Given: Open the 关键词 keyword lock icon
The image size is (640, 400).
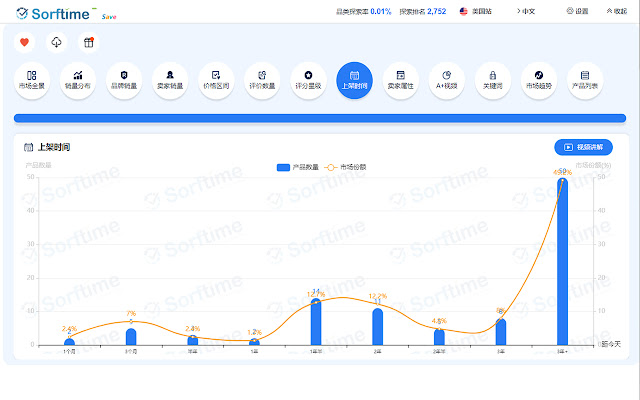Looking at the screenshot, I should [492, 79].
